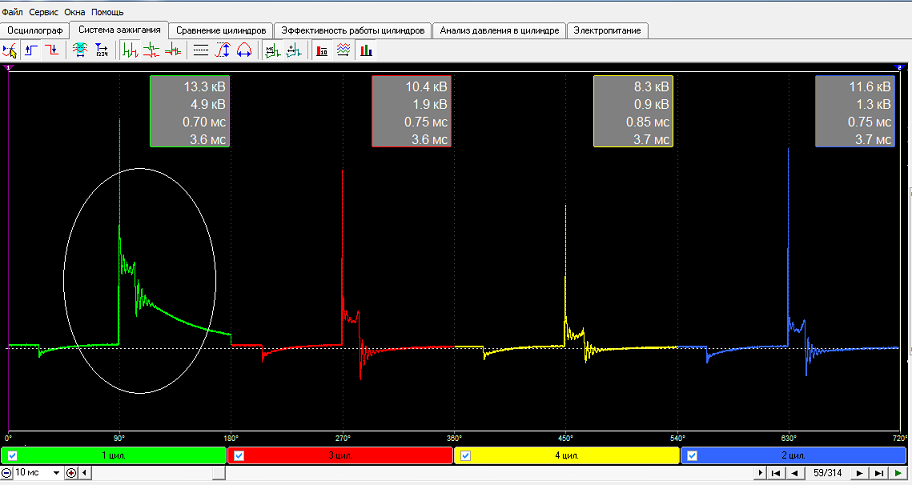Click the green play button

[899, 473]
